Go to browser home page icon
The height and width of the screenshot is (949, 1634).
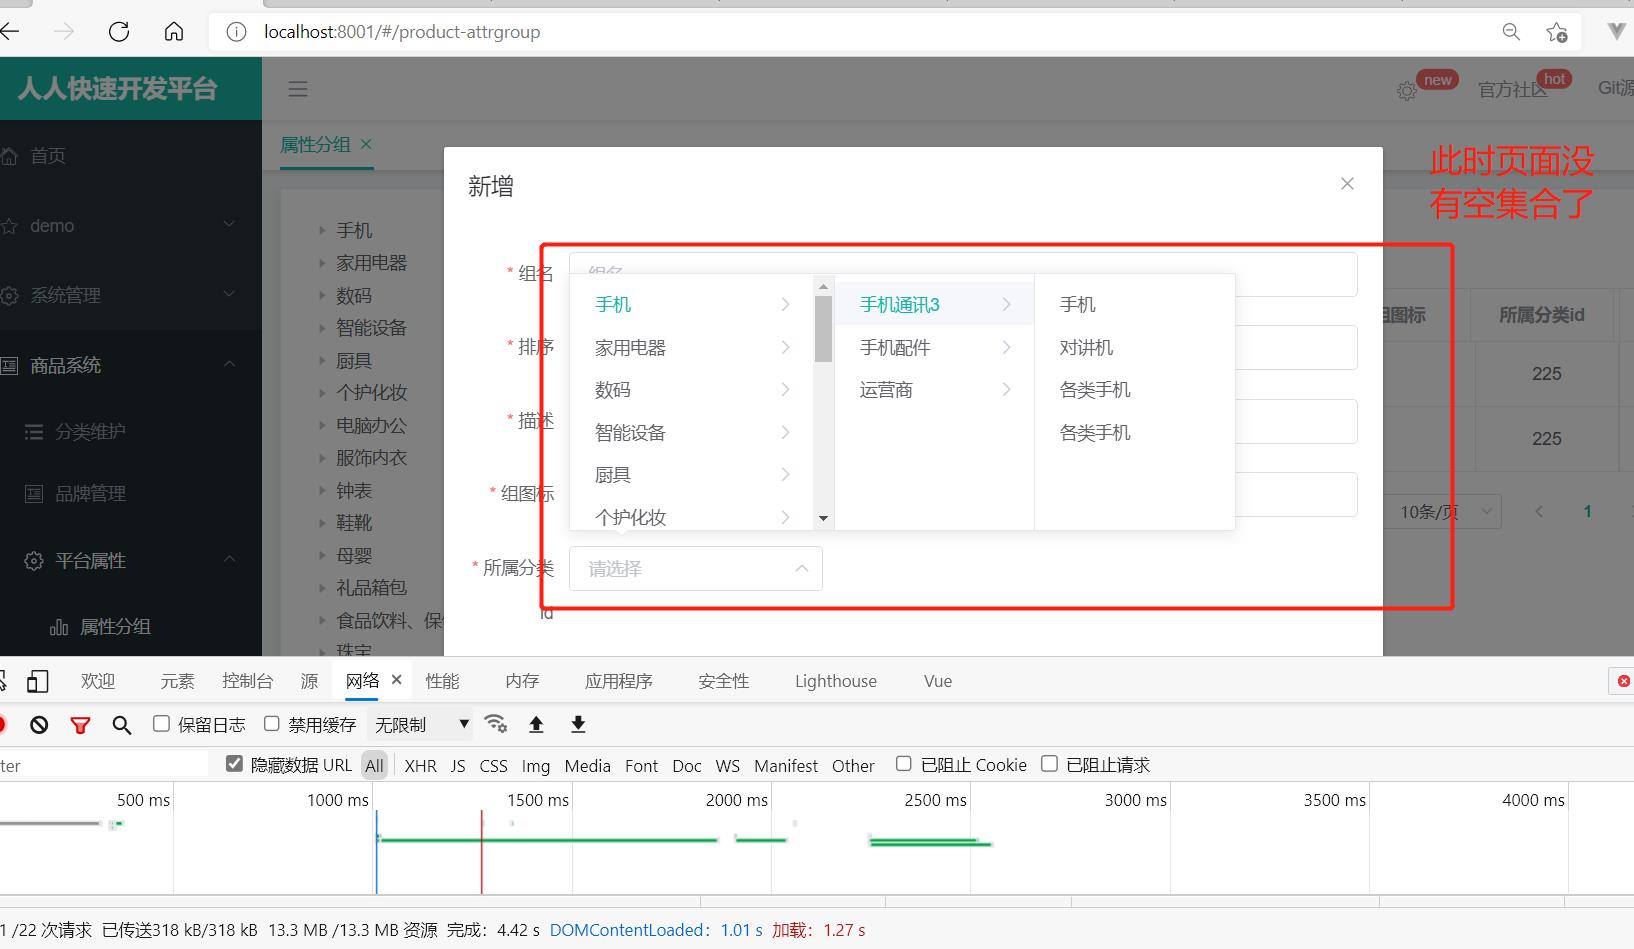[174, 32]
